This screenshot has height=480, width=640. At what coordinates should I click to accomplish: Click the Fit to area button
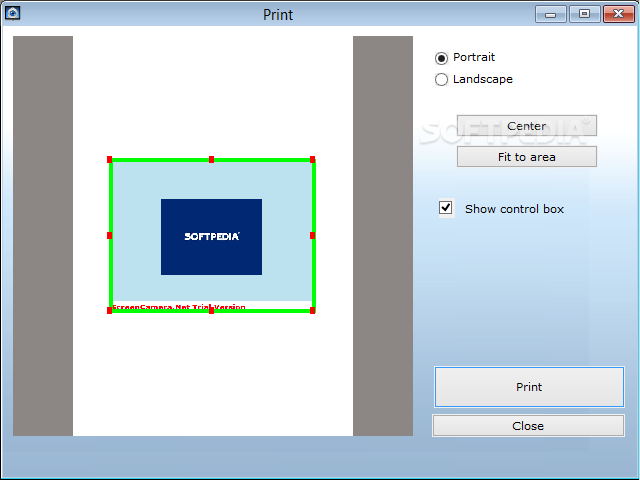point(527,157)
